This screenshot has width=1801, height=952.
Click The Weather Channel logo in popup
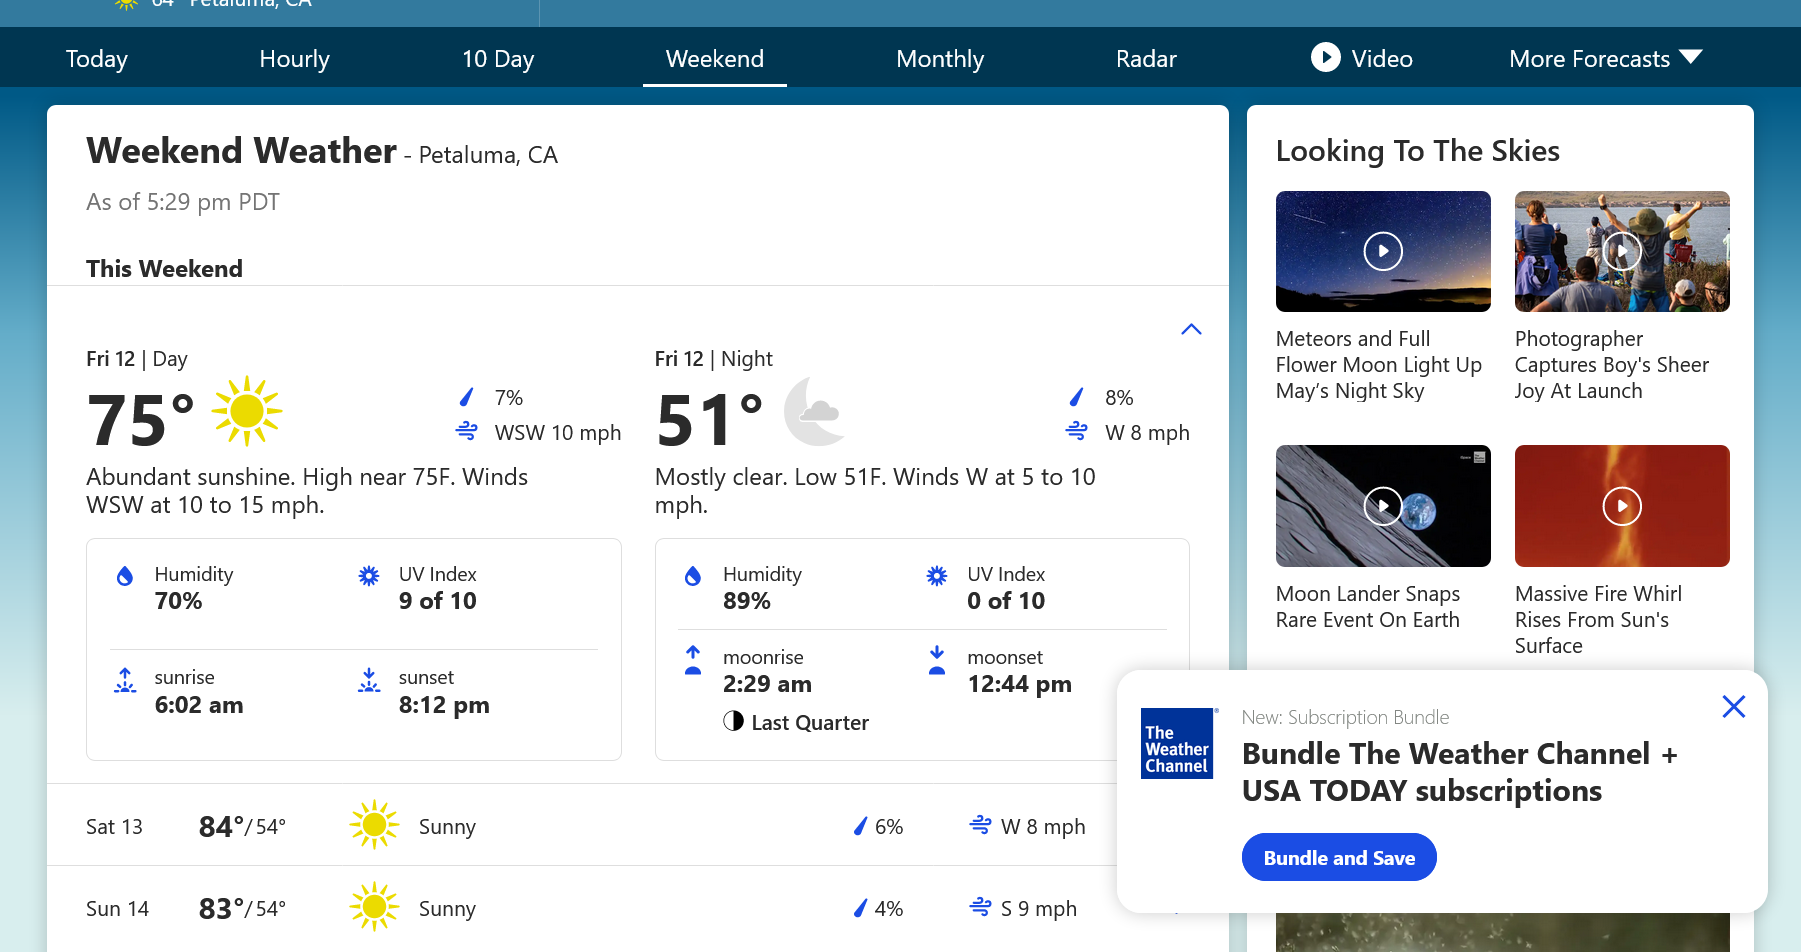1177,743
